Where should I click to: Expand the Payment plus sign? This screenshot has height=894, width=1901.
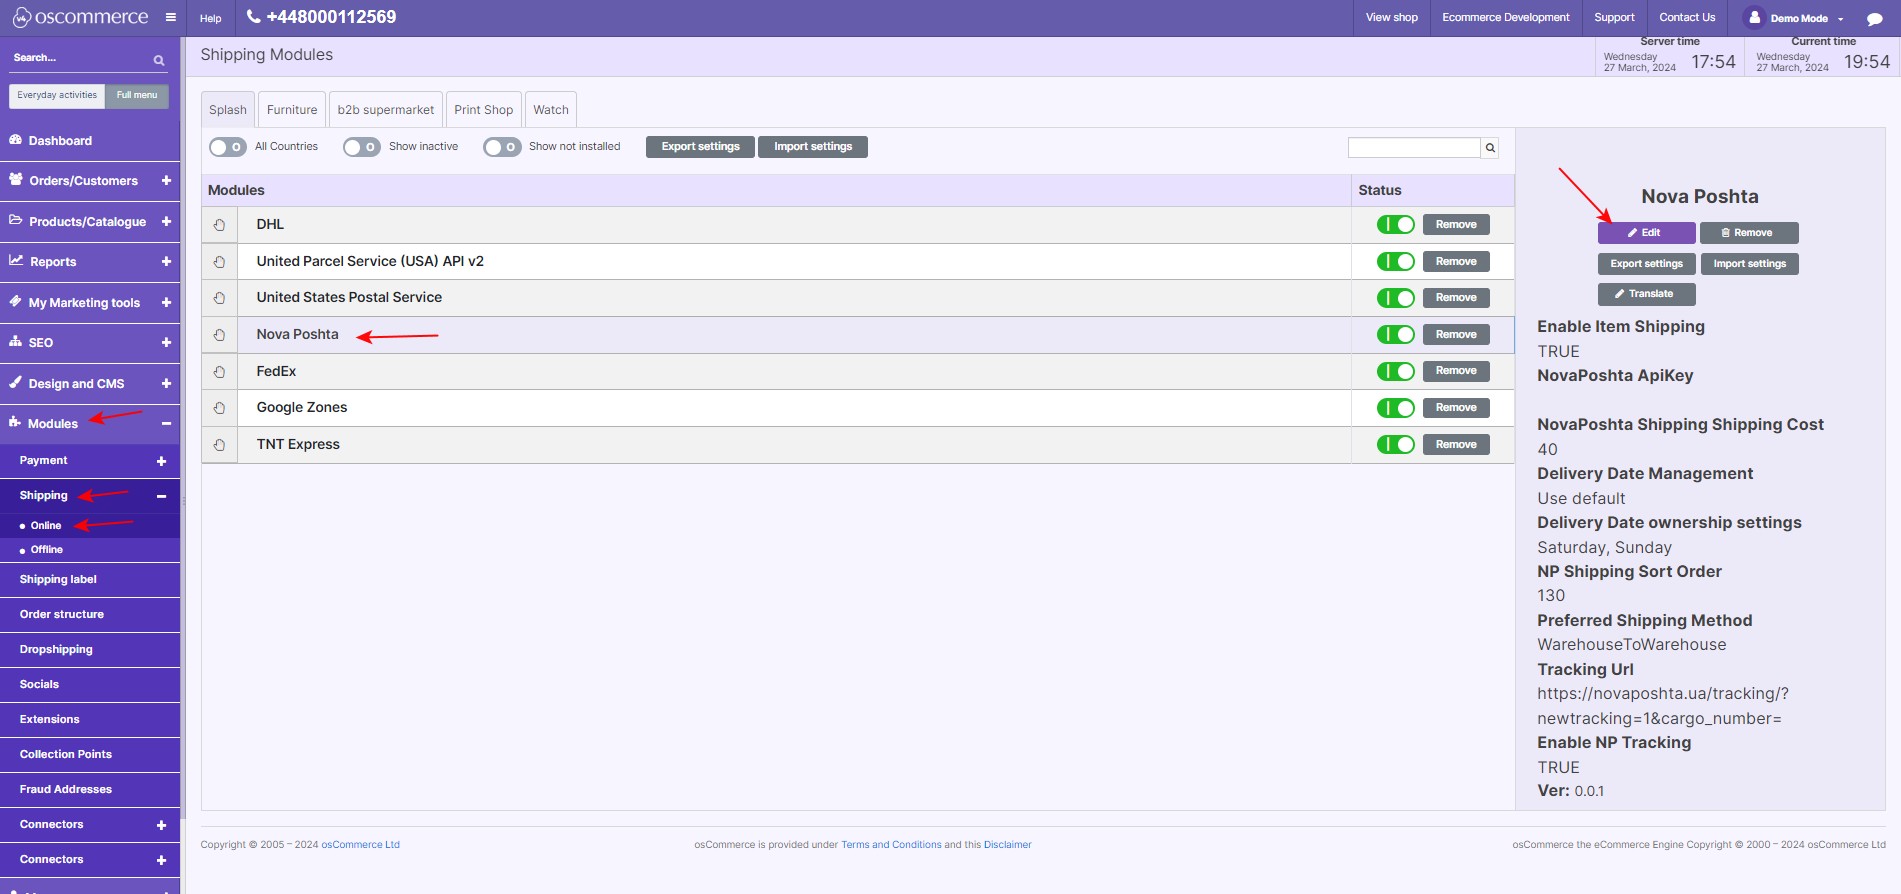(x=161, y=461)
